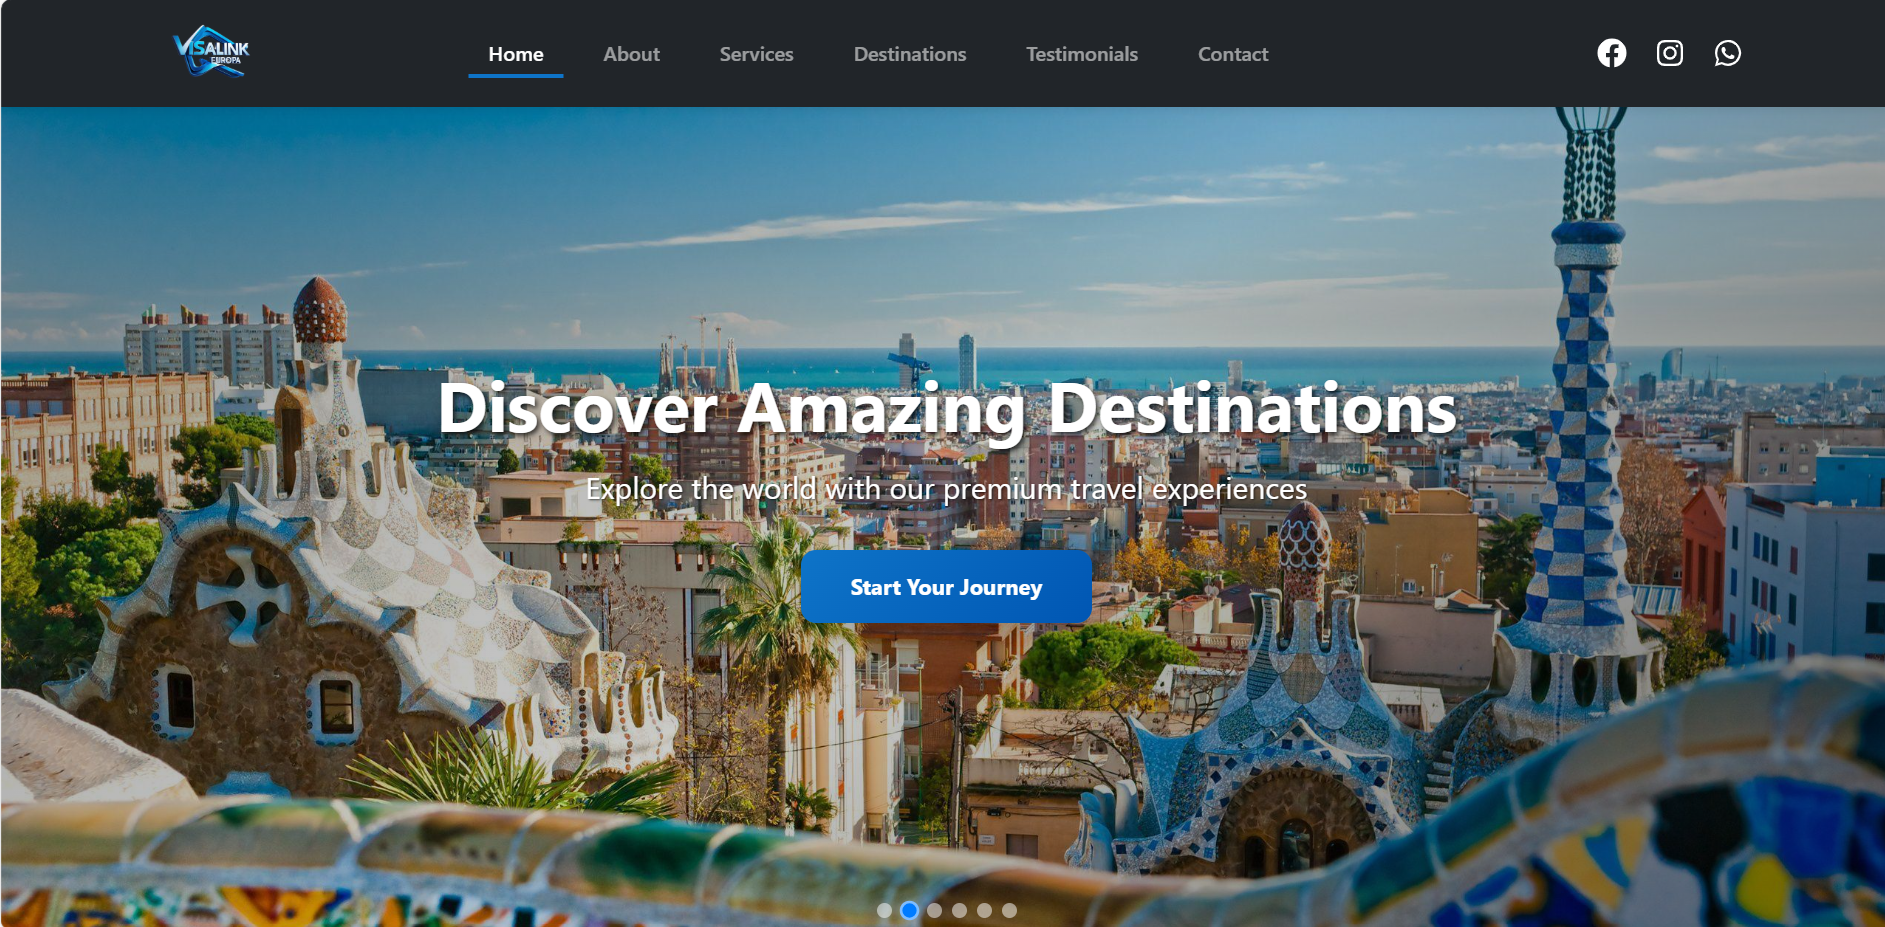Open the Destinations menu item
Screen dimensions: 1885x927
pyautogui.click(x=909, y=54)
